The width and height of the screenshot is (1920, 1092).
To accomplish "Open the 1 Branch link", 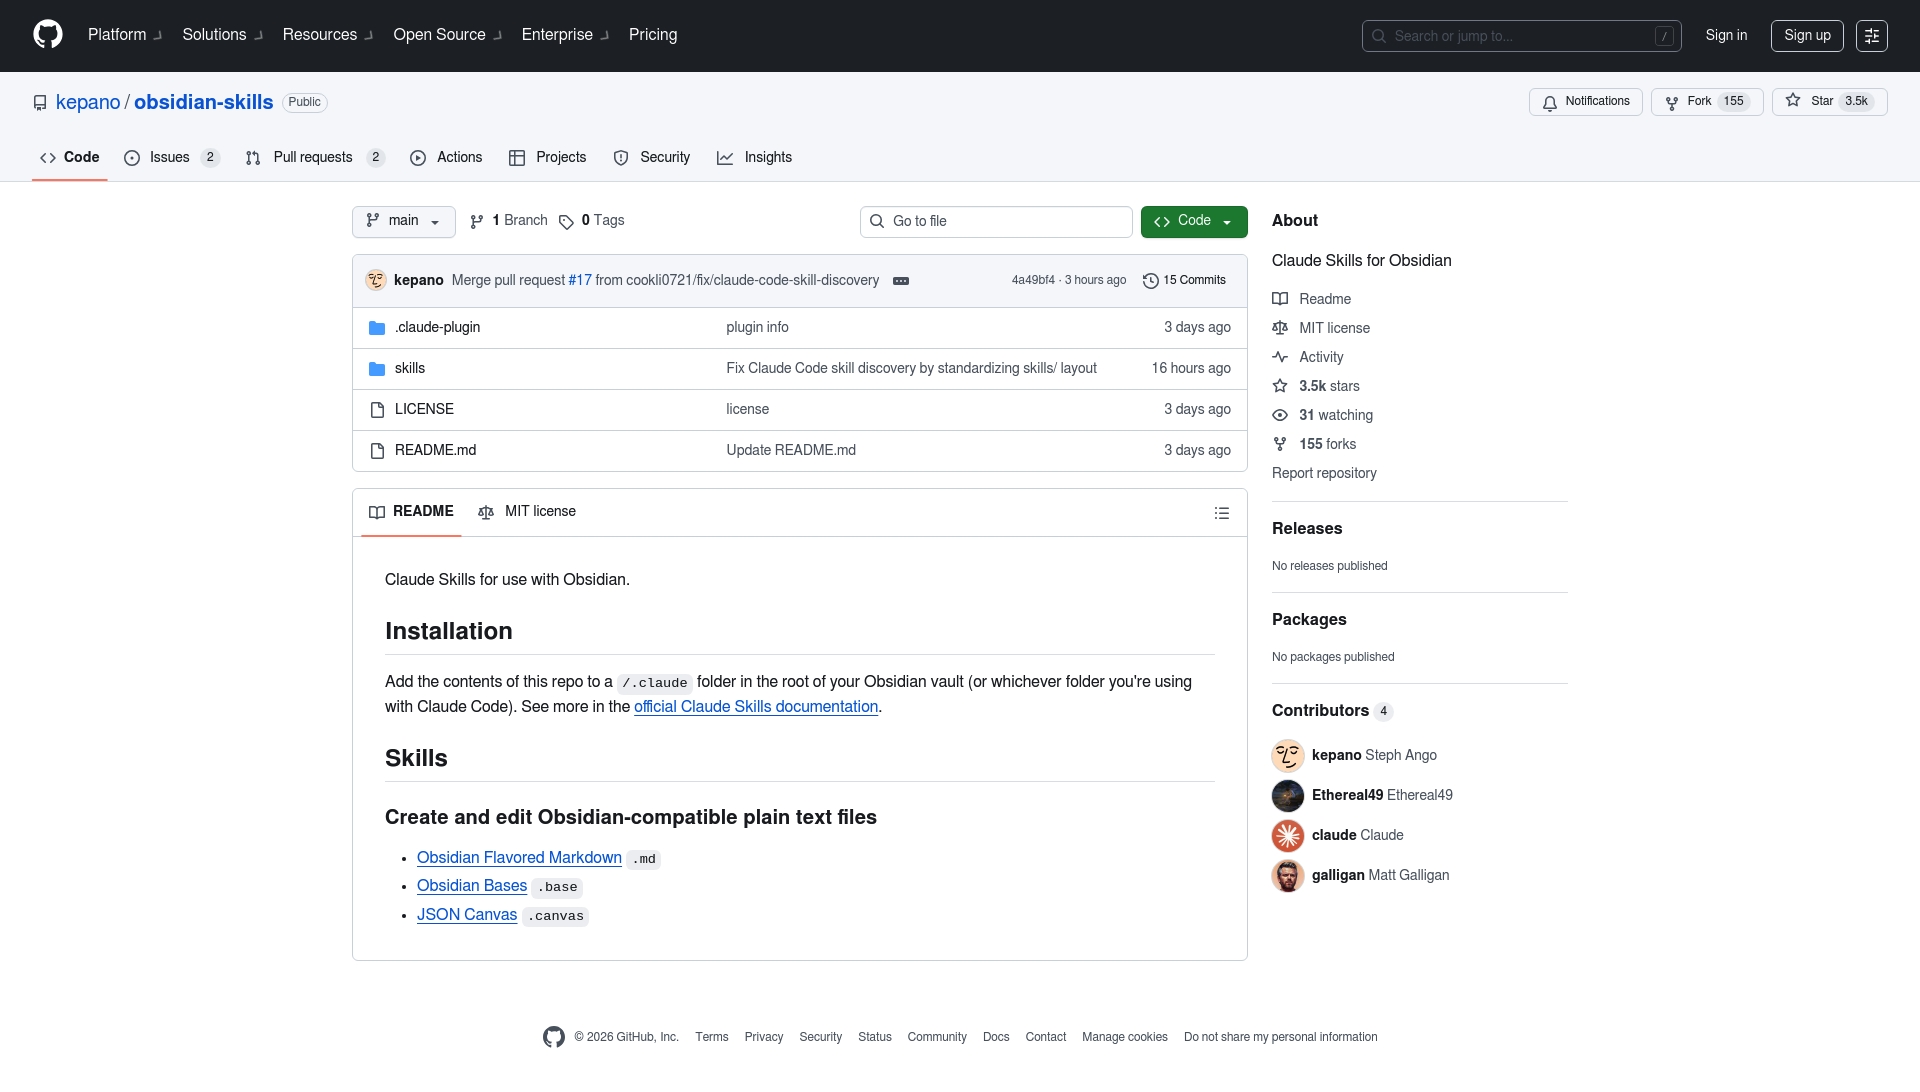I will [x=510, y=221].
